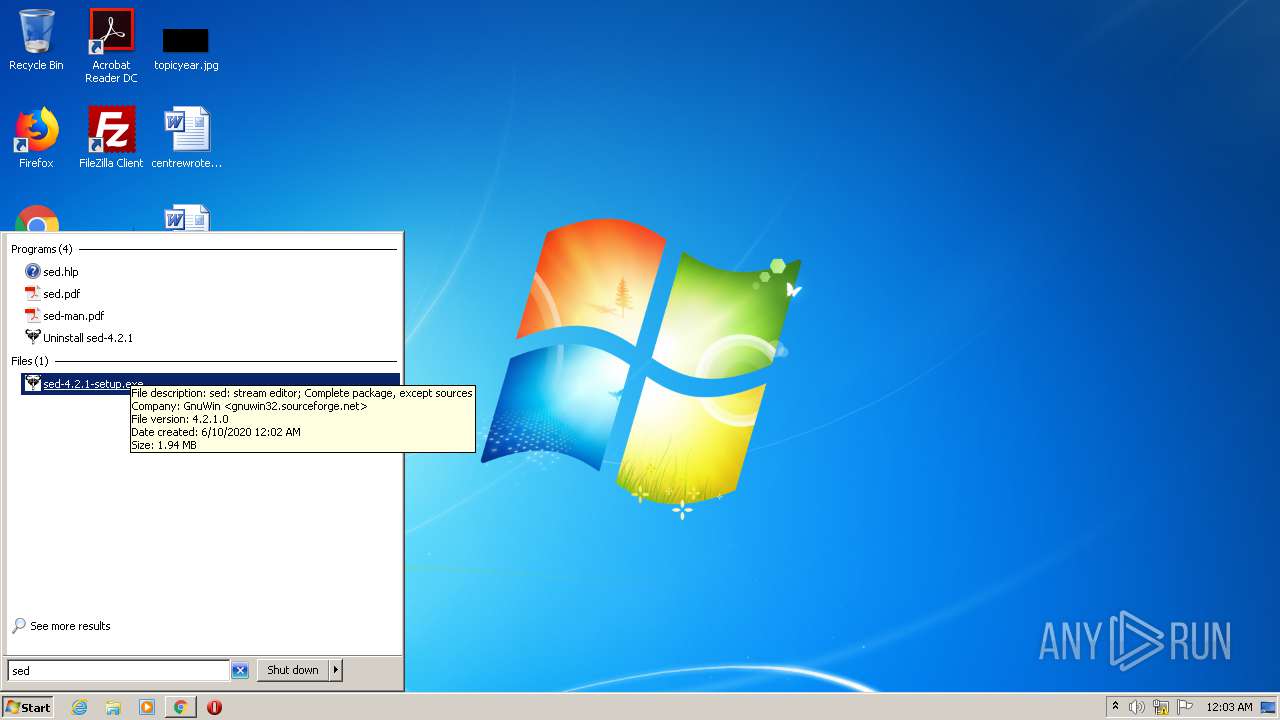Viewport: 1280px width, 720px height.
Task: Open sed.hlp from Programs results
Action: pyautogui.click(x=60, y=272)
